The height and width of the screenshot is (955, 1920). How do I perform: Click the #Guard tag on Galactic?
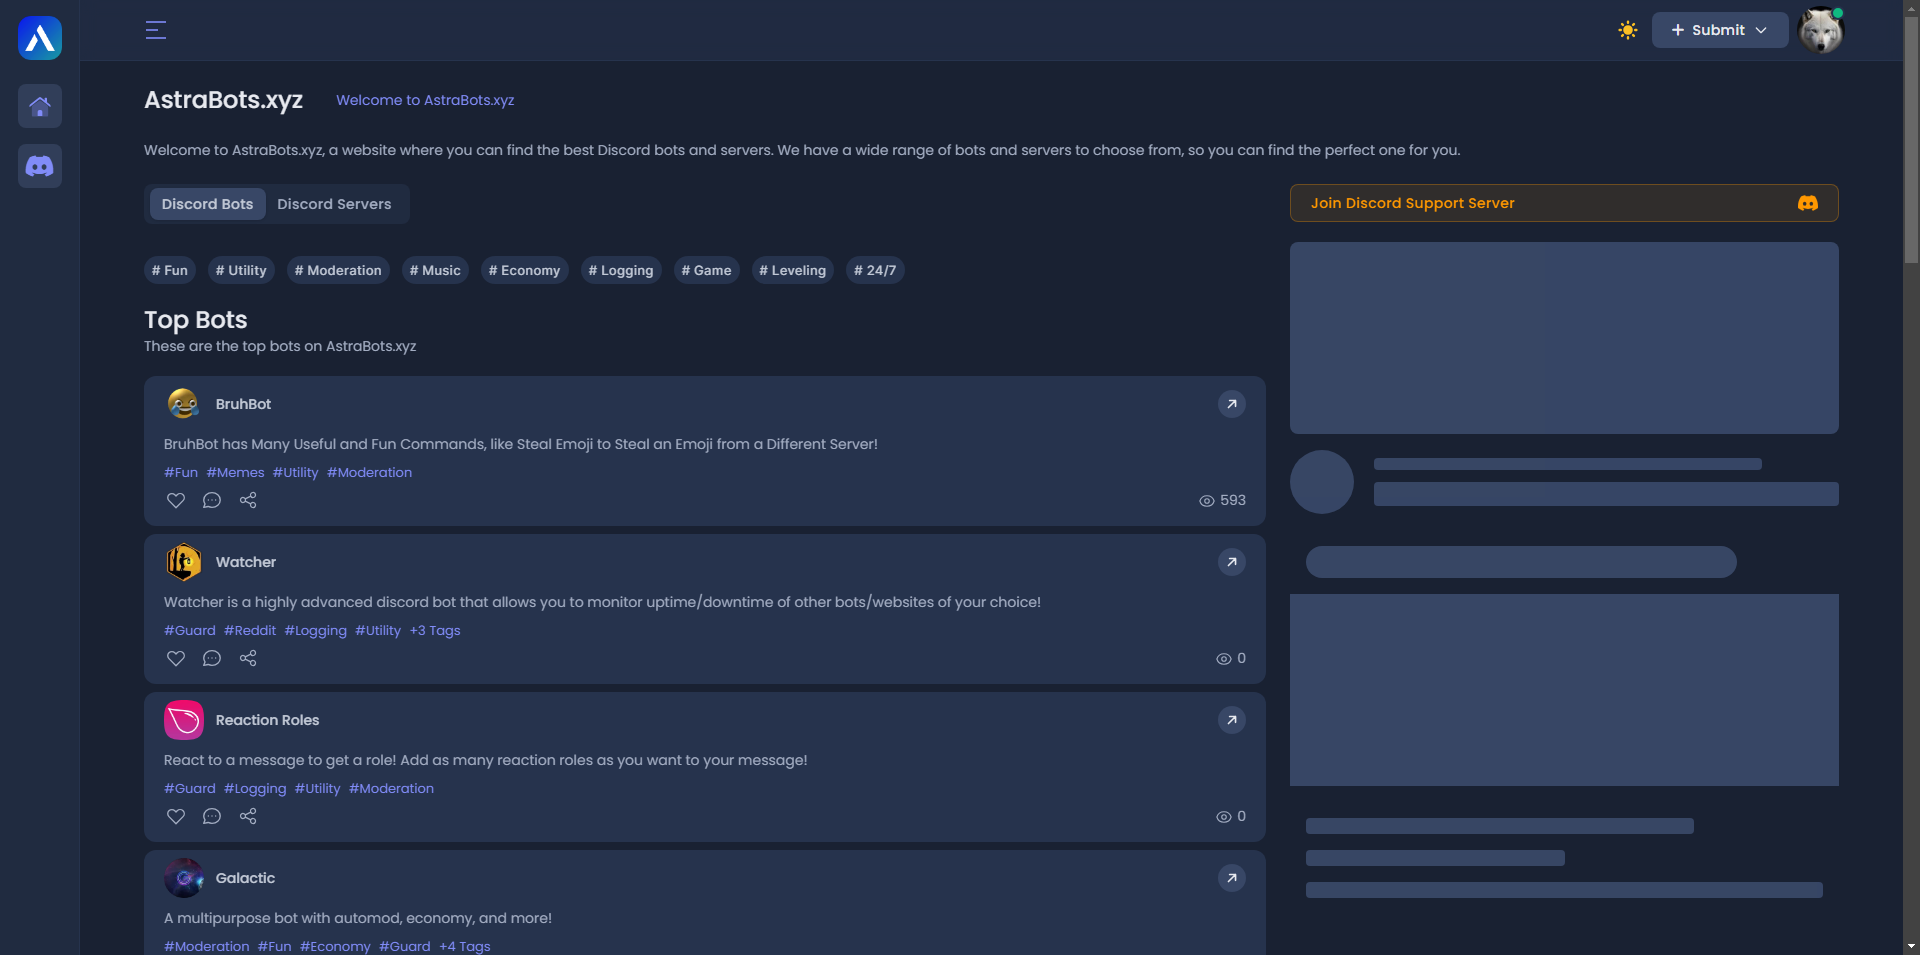(405, 946)
